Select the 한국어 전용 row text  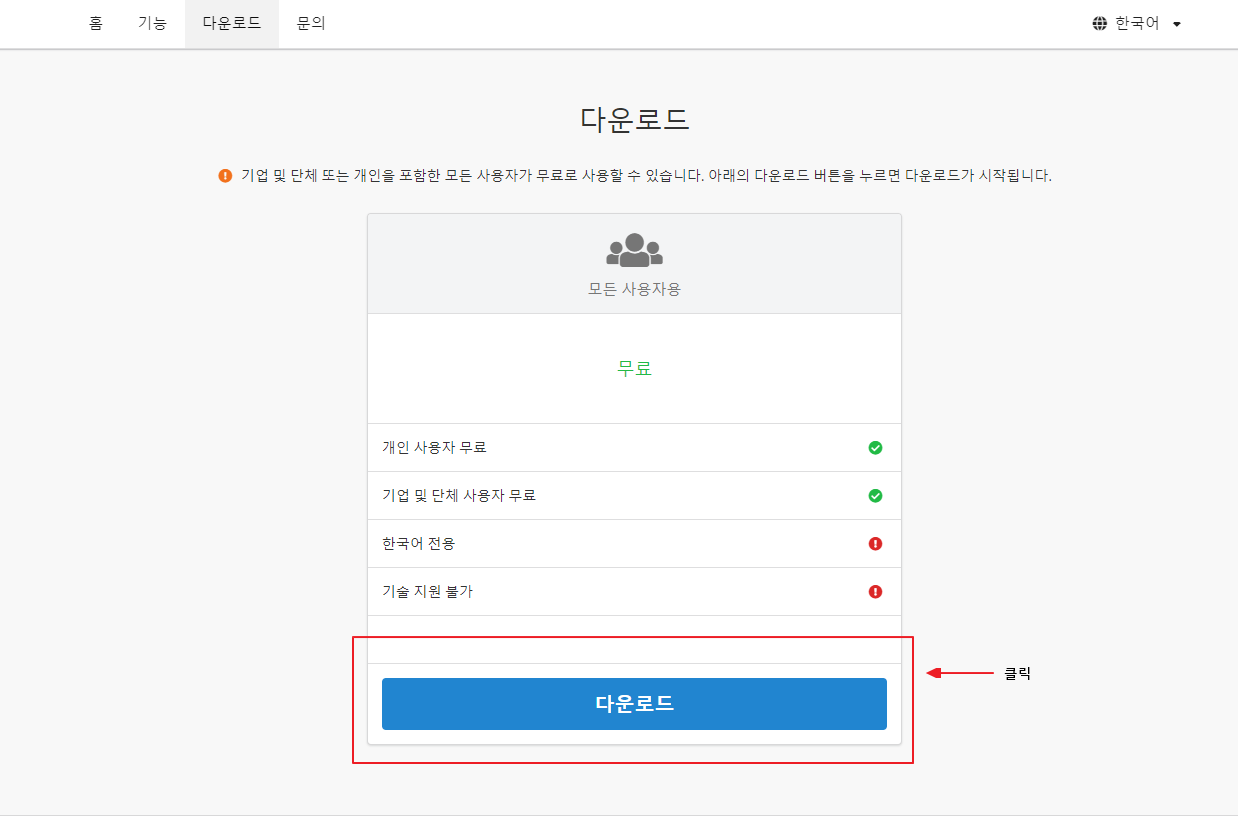pyautogui.click(x=418, y=543)
